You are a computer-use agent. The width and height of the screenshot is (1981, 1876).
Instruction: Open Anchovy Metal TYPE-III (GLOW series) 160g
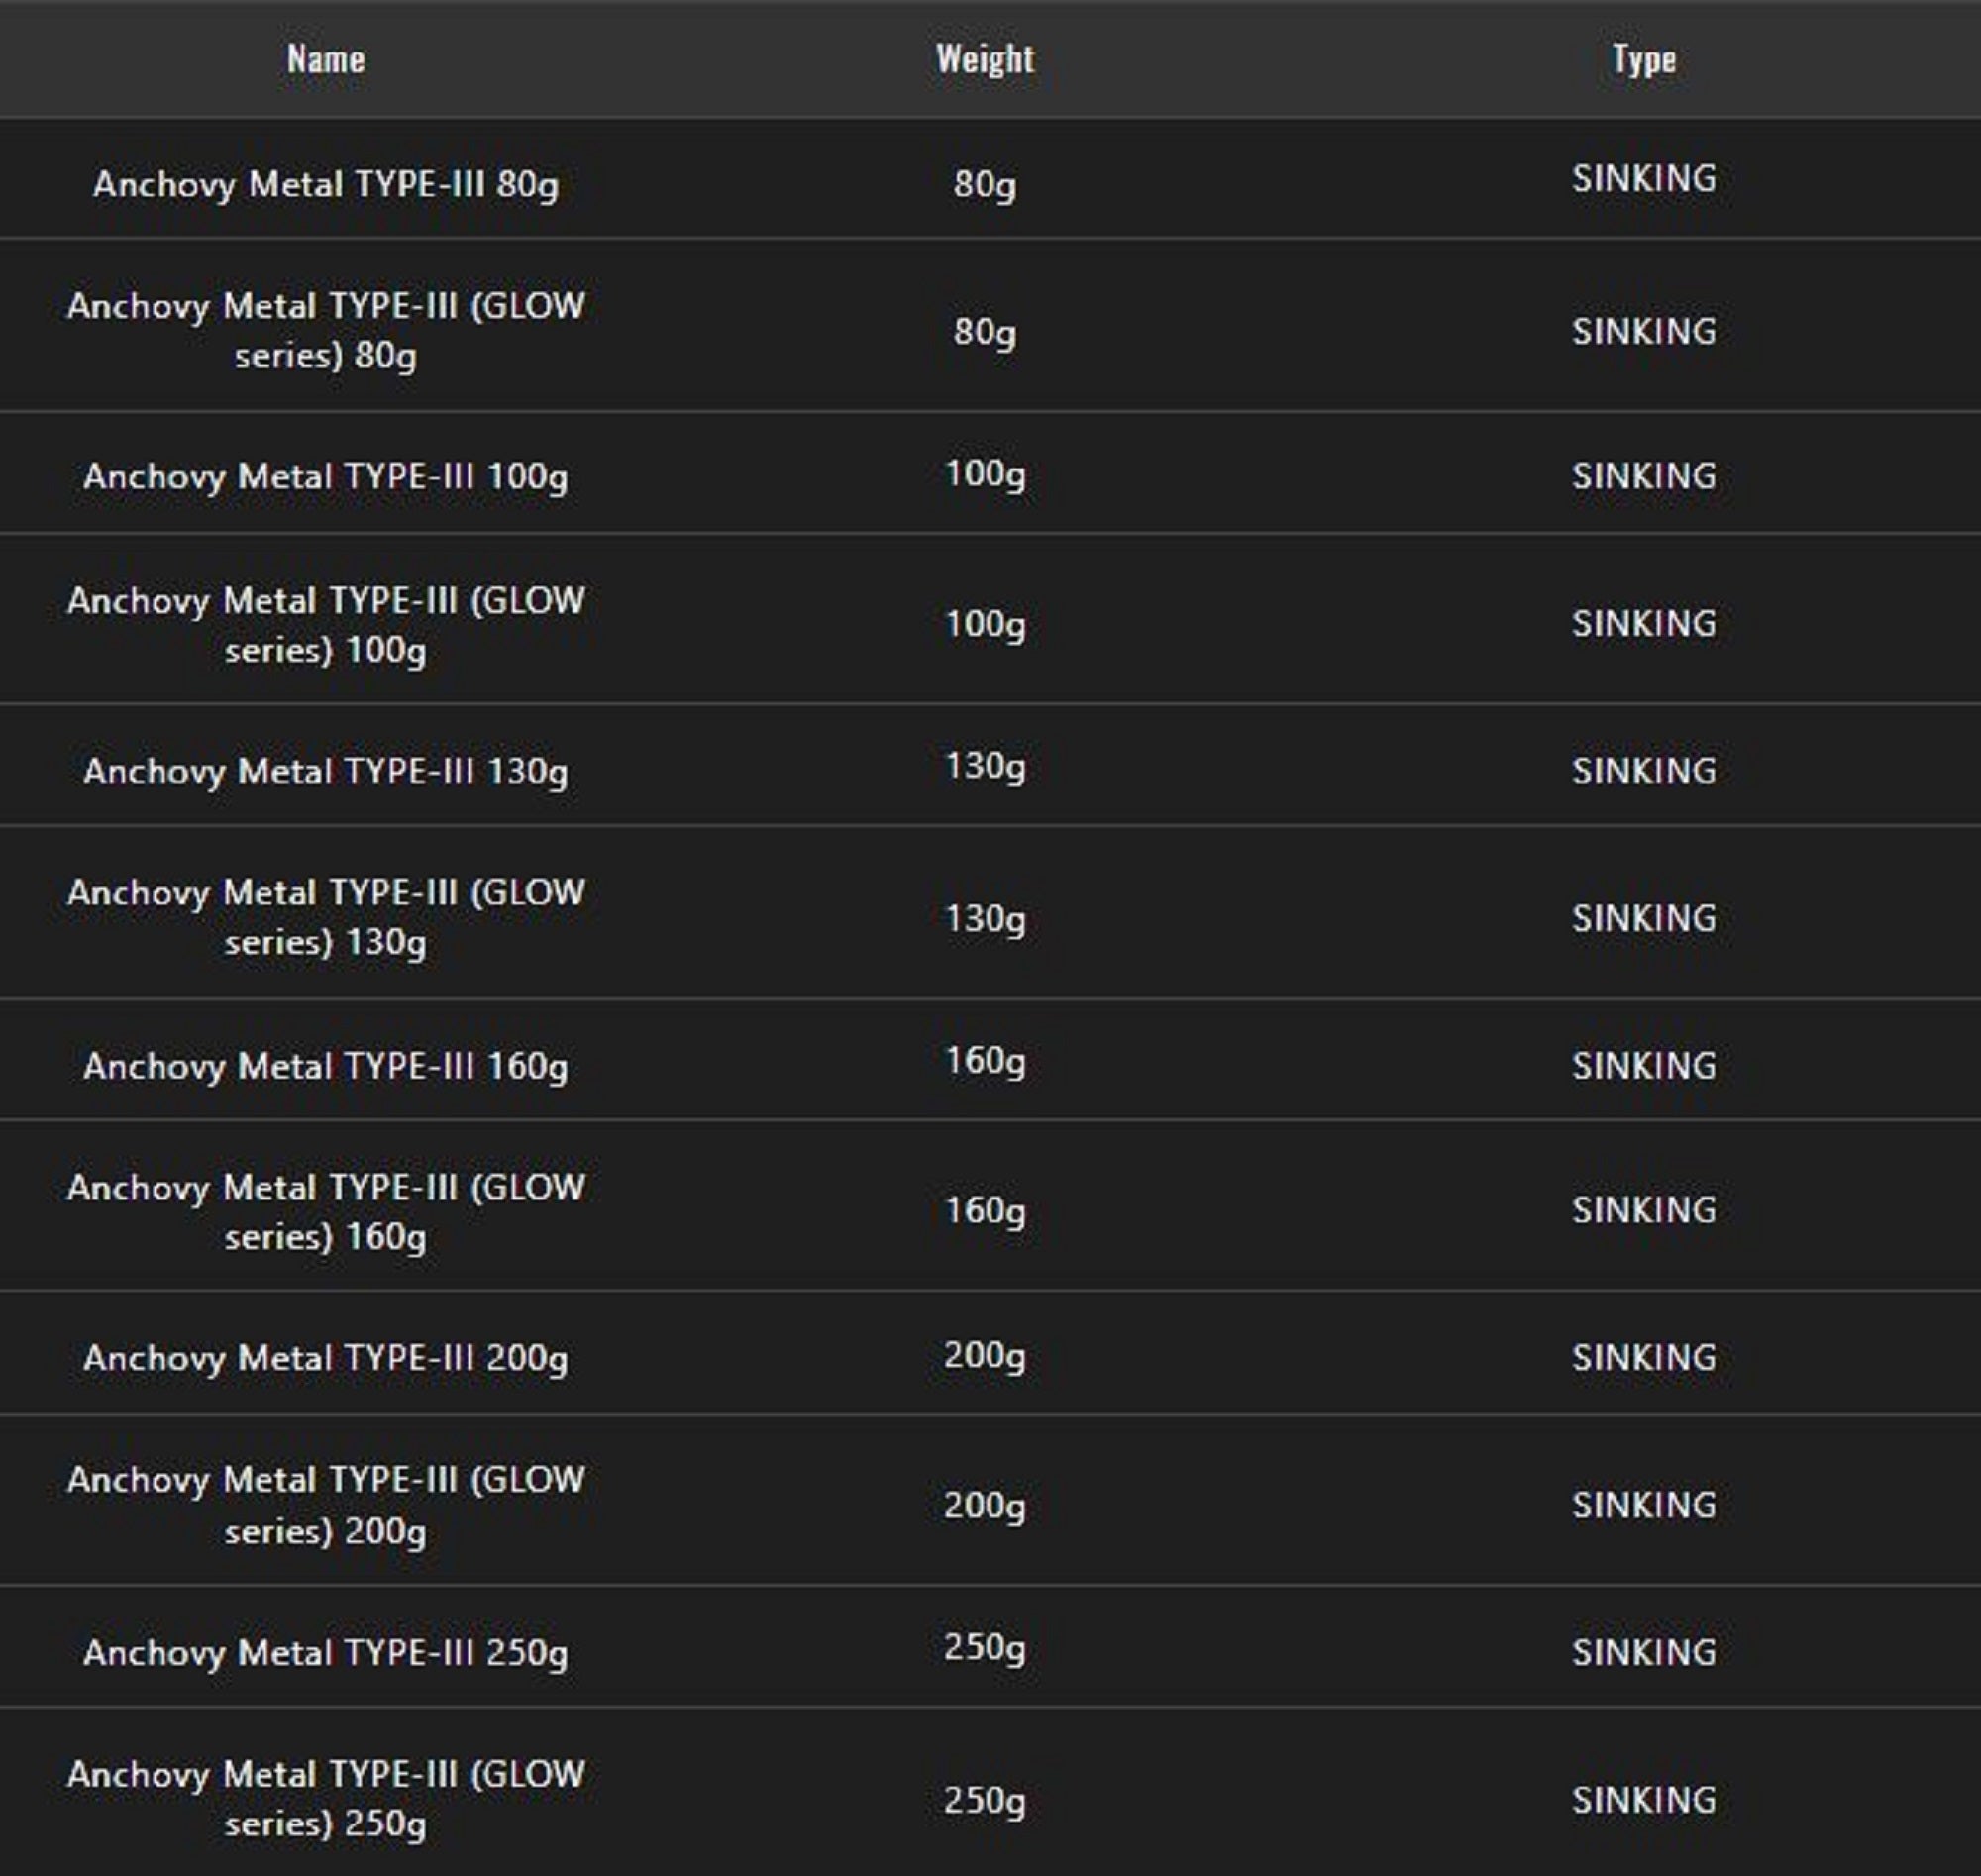[x=326, y=1212]
